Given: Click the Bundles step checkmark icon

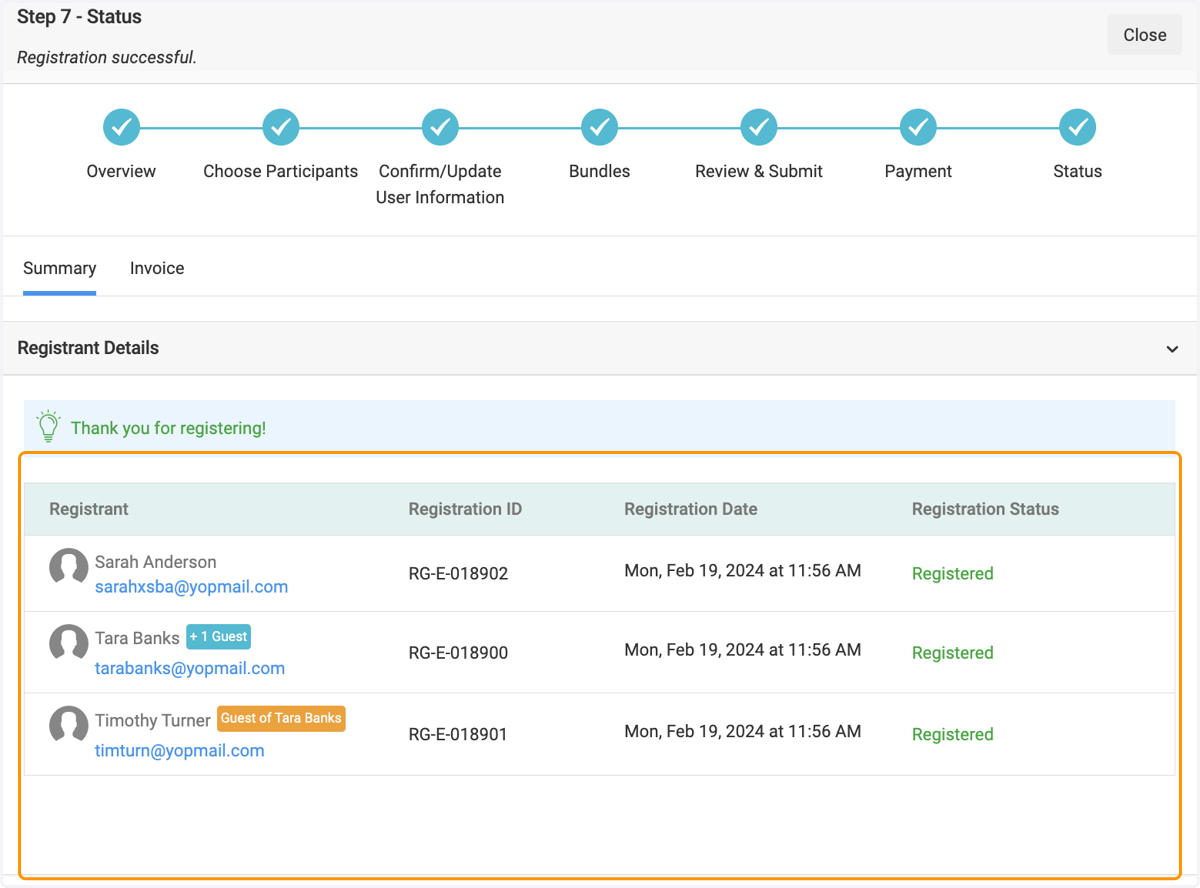Looking at the screenshot, I should (600, 127).
